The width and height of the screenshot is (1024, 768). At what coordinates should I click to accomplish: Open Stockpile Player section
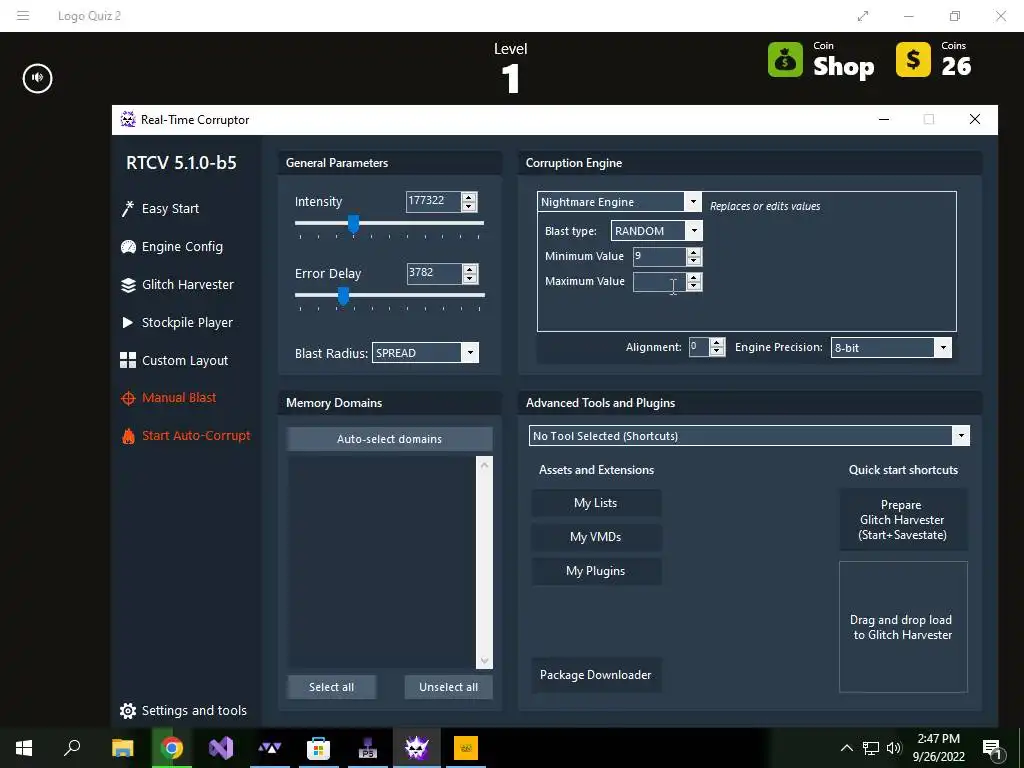[x=187, y=323]
